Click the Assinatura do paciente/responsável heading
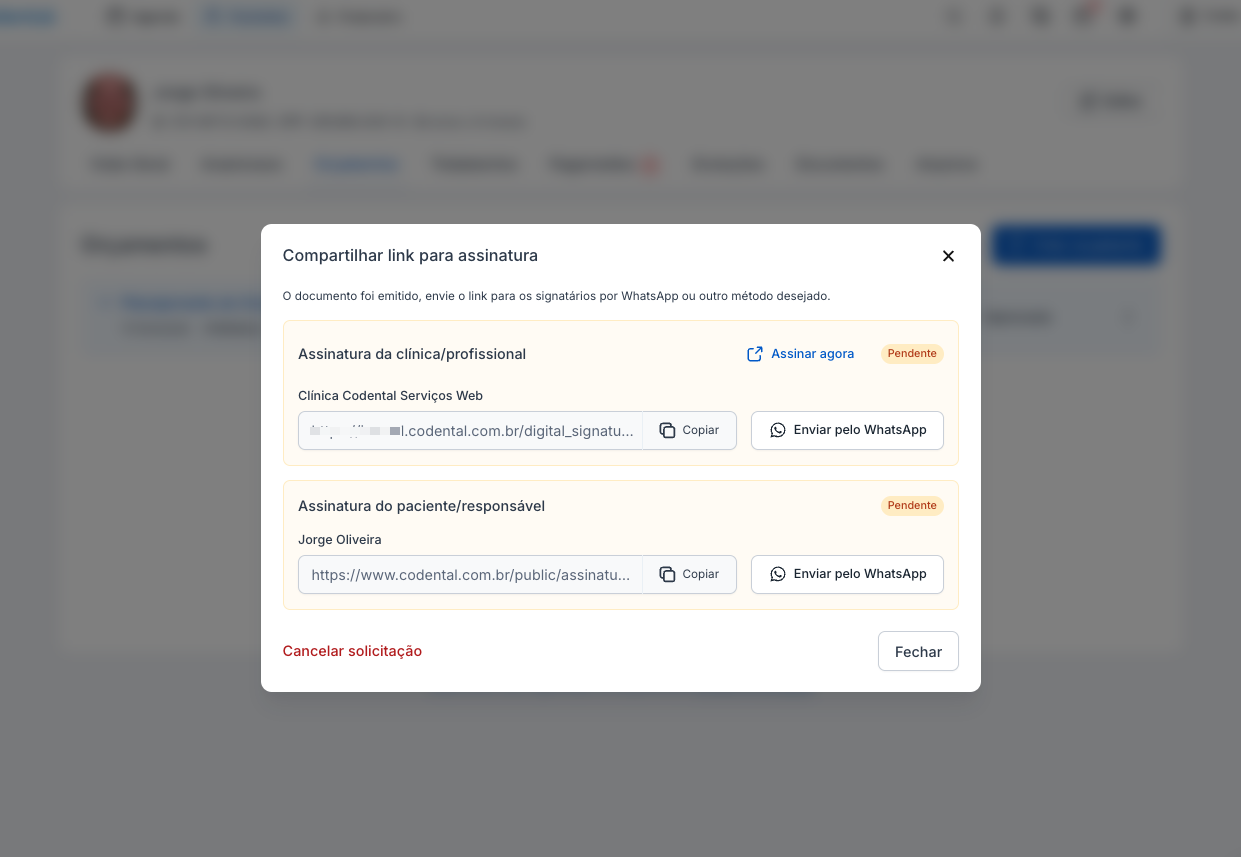Screen dimensions: 1241x857 (x=421, y=506)
